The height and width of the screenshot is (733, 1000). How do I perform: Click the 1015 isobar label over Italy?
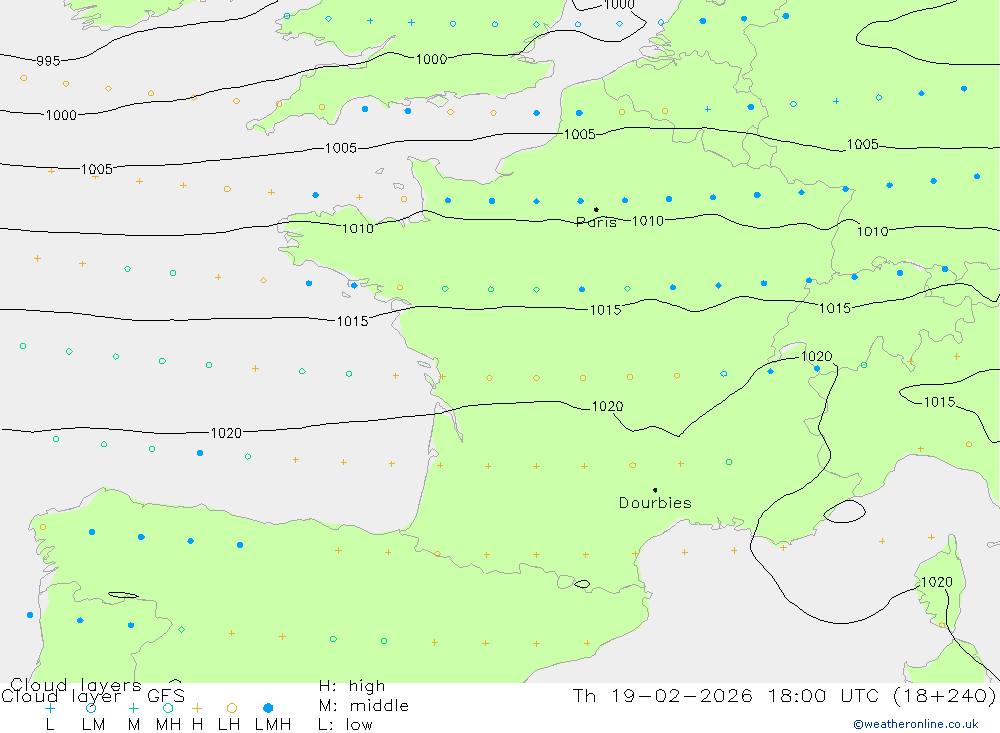tap(939, 402)
